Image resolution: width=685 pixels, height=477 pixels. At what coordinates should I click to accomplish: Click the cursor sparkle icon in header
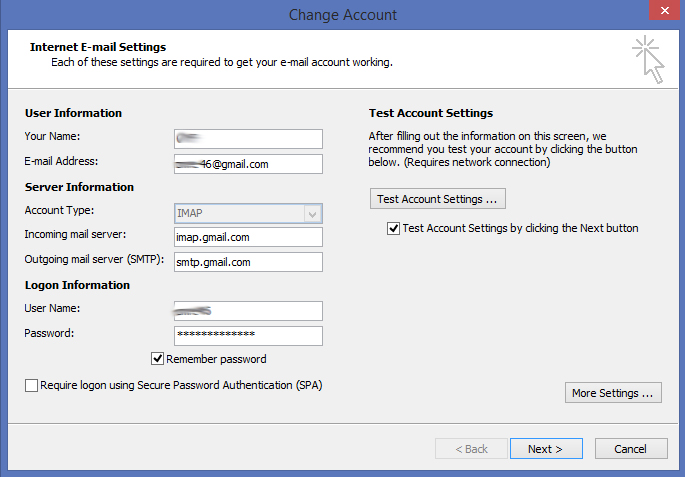coord(647,59)
